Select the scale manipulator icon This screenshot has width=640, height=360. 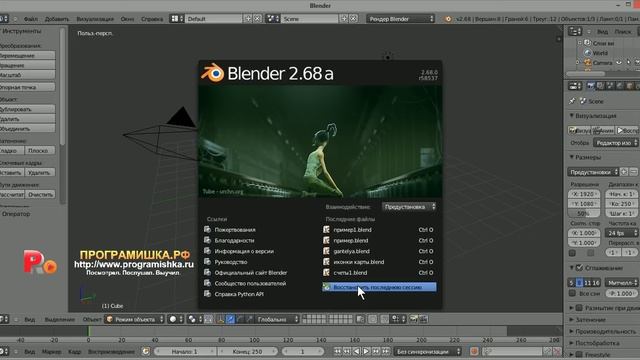click(249, 319)
